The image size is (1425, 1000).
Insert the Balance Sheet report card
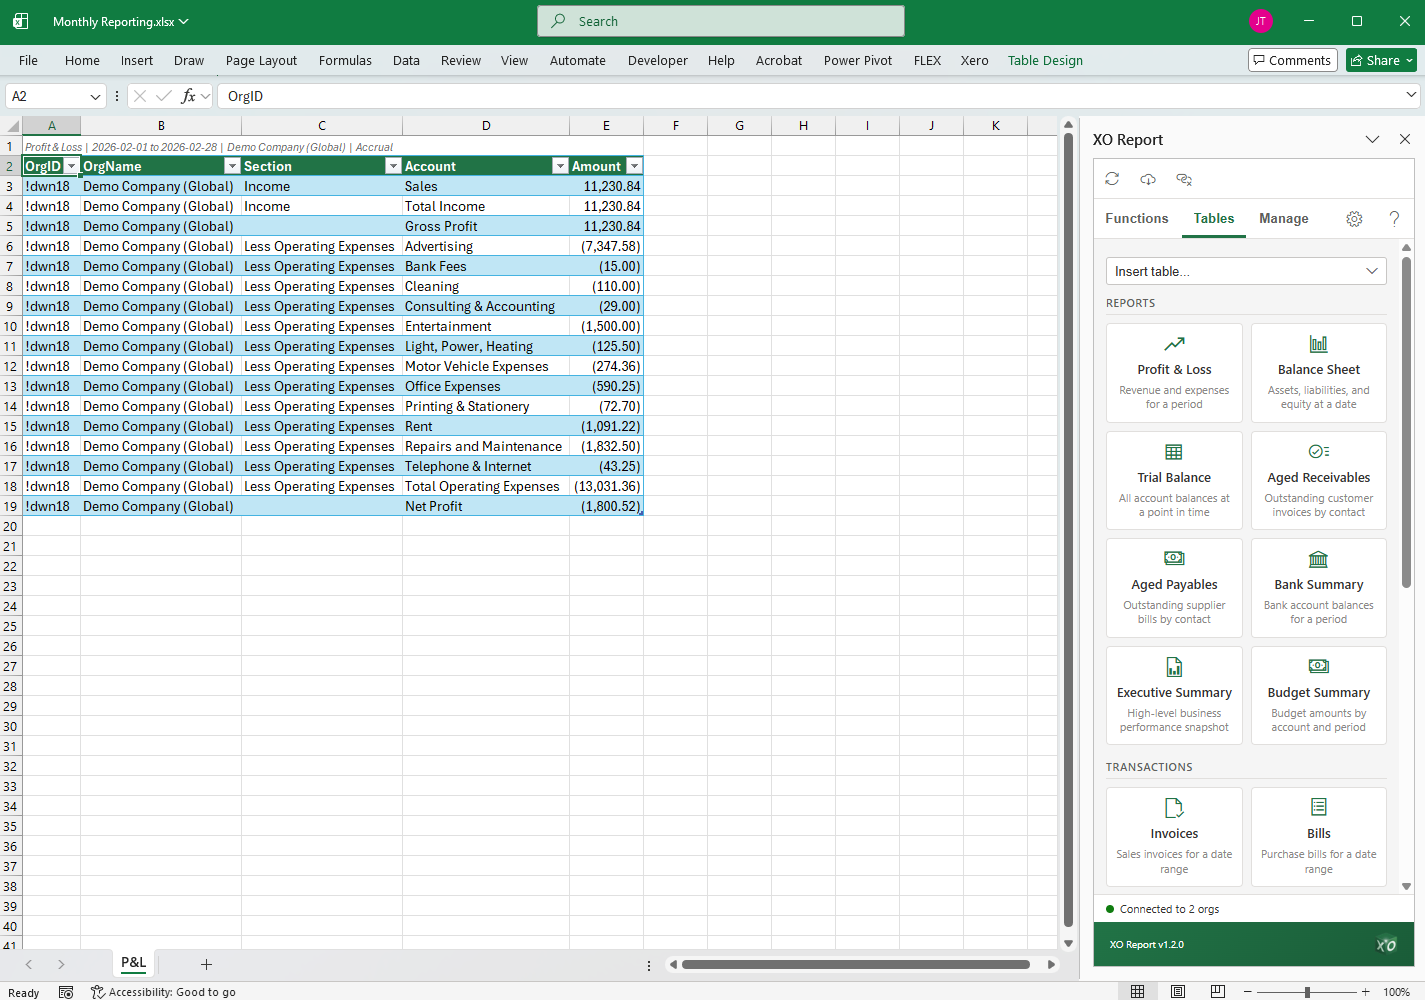click(x=1319, y=373)
